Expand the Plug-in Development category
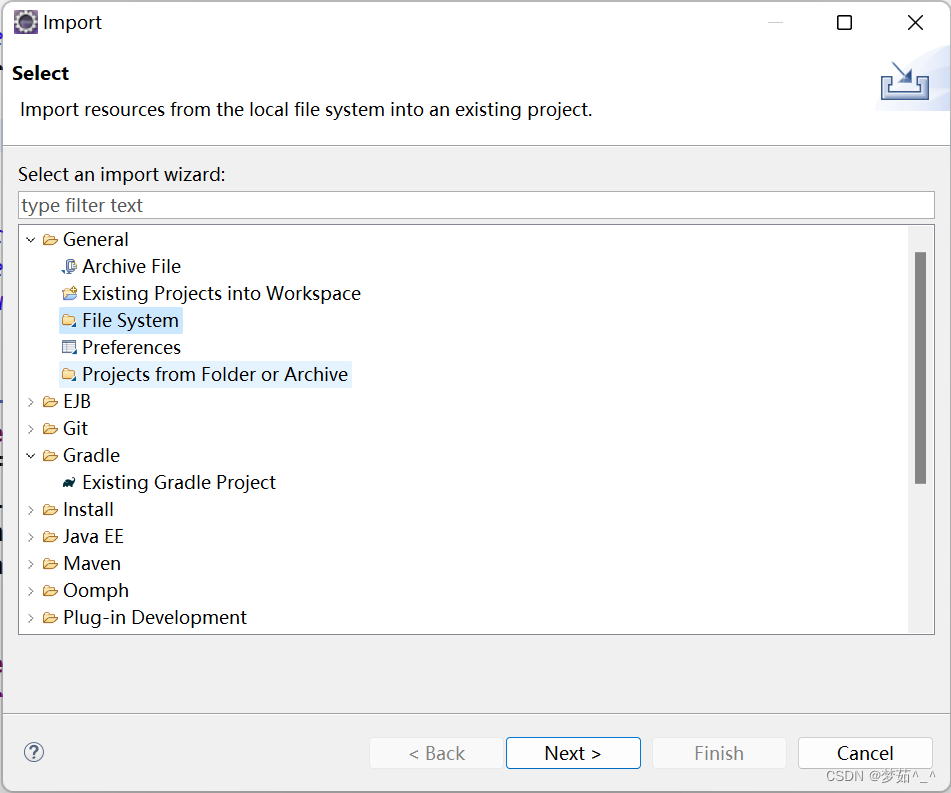Viewport: 951px width, 793px height. click(31, 618)
